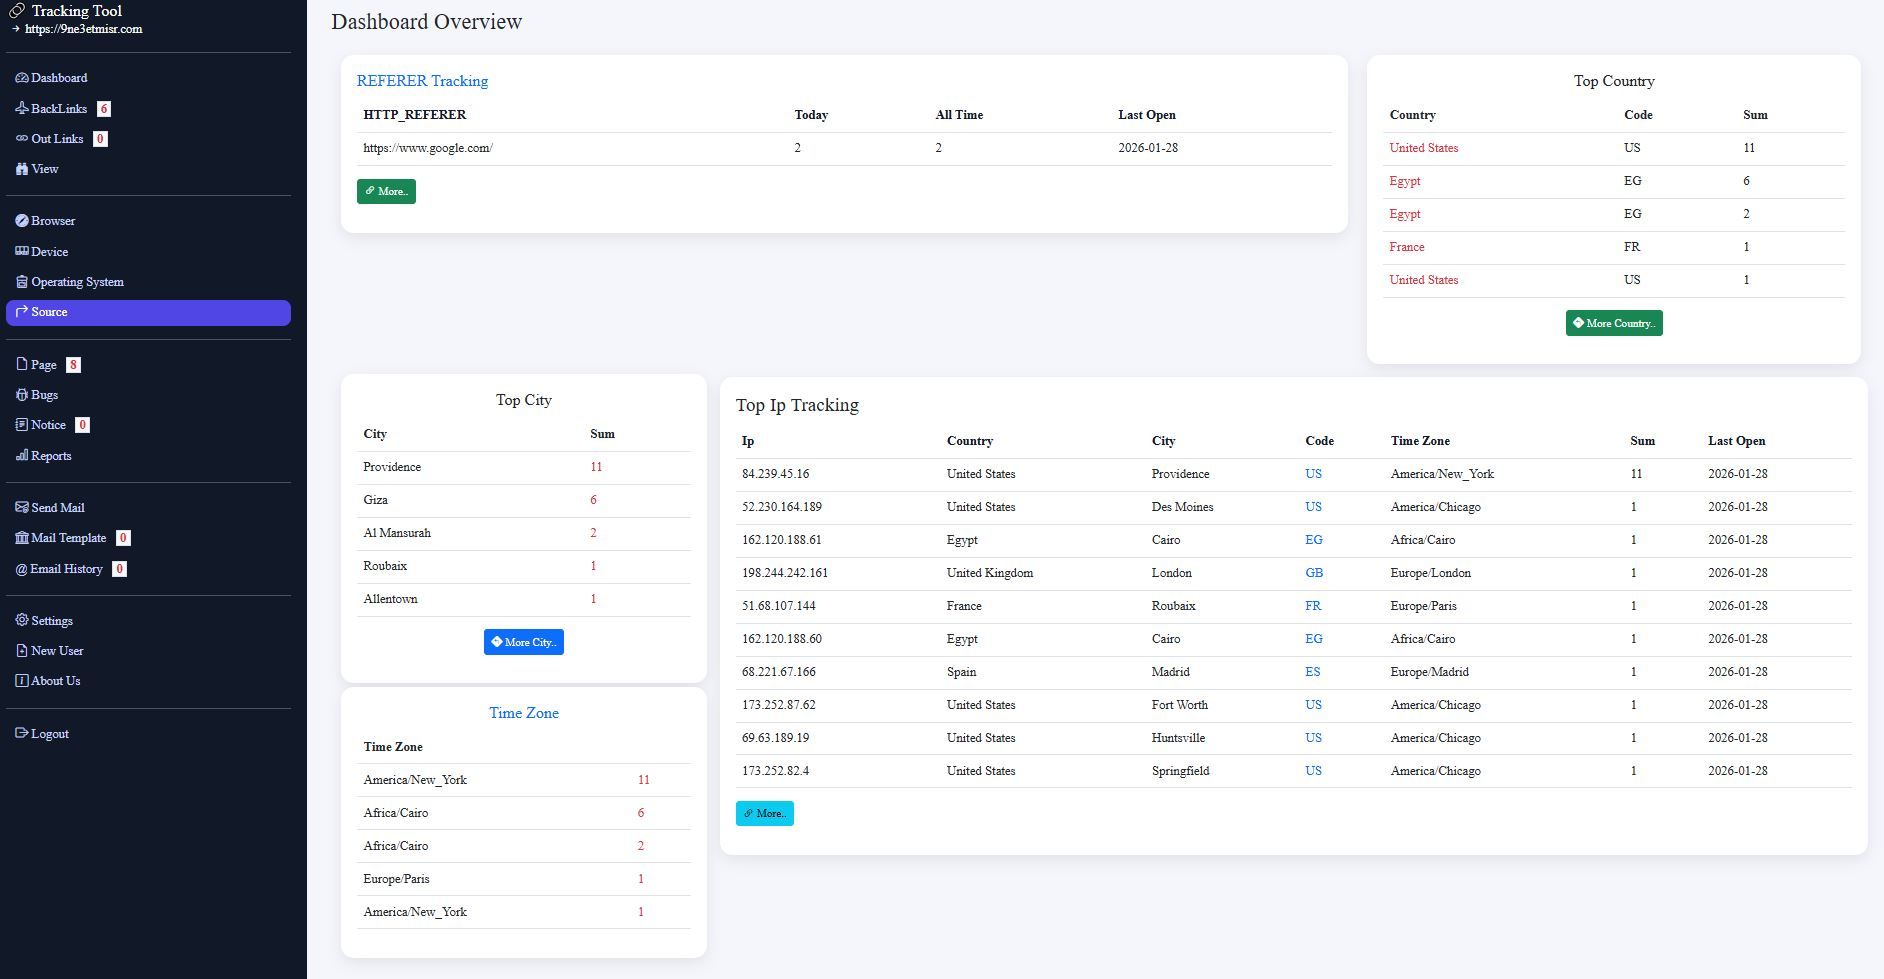Click the Source arrow icon
The height and width of the screenshot is (979, 1884).
click(22, 312)
